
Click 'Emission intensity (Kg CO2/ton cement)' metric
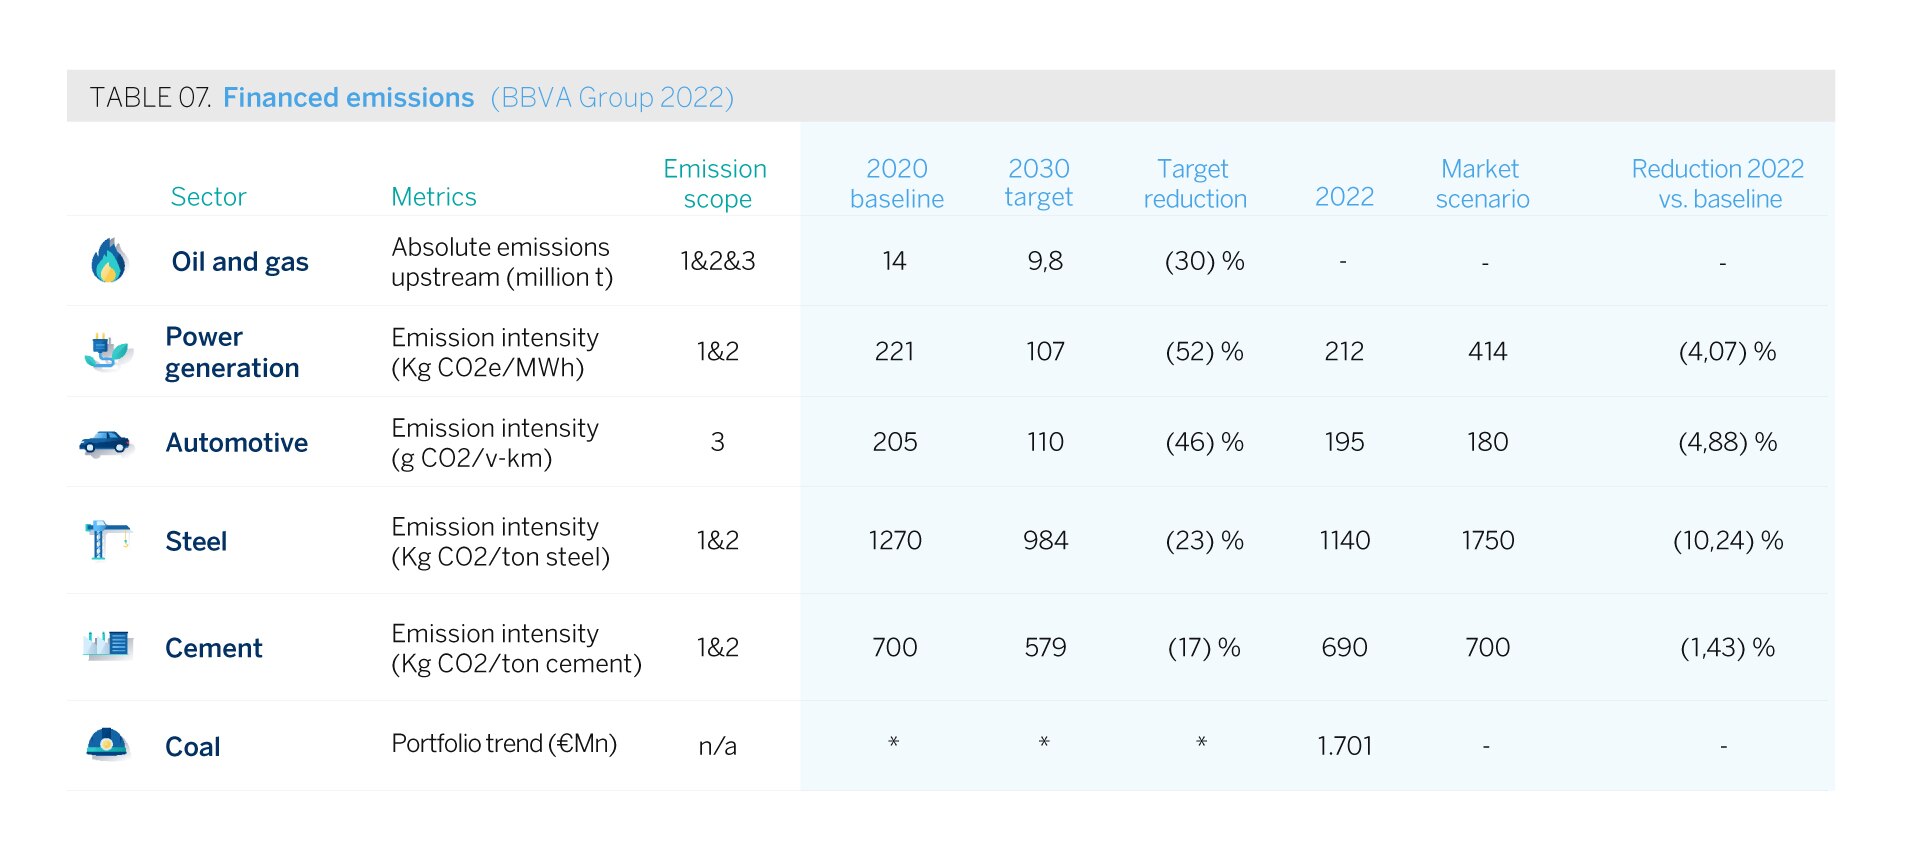click(x=517, y=649)
